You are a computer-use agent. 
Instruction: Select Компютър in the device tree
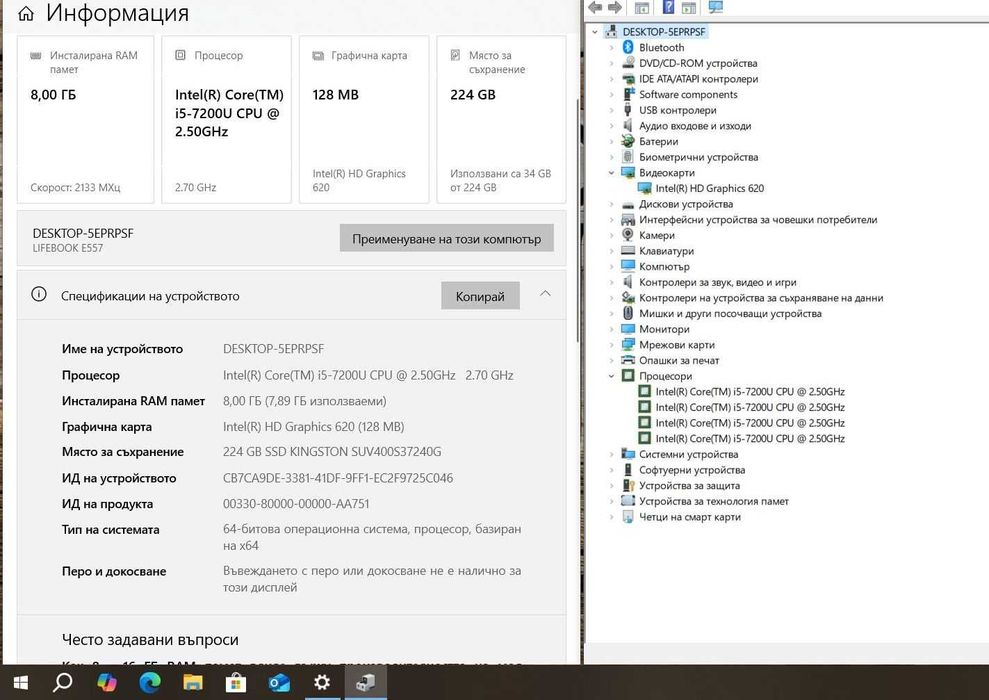tap(664, 266)
